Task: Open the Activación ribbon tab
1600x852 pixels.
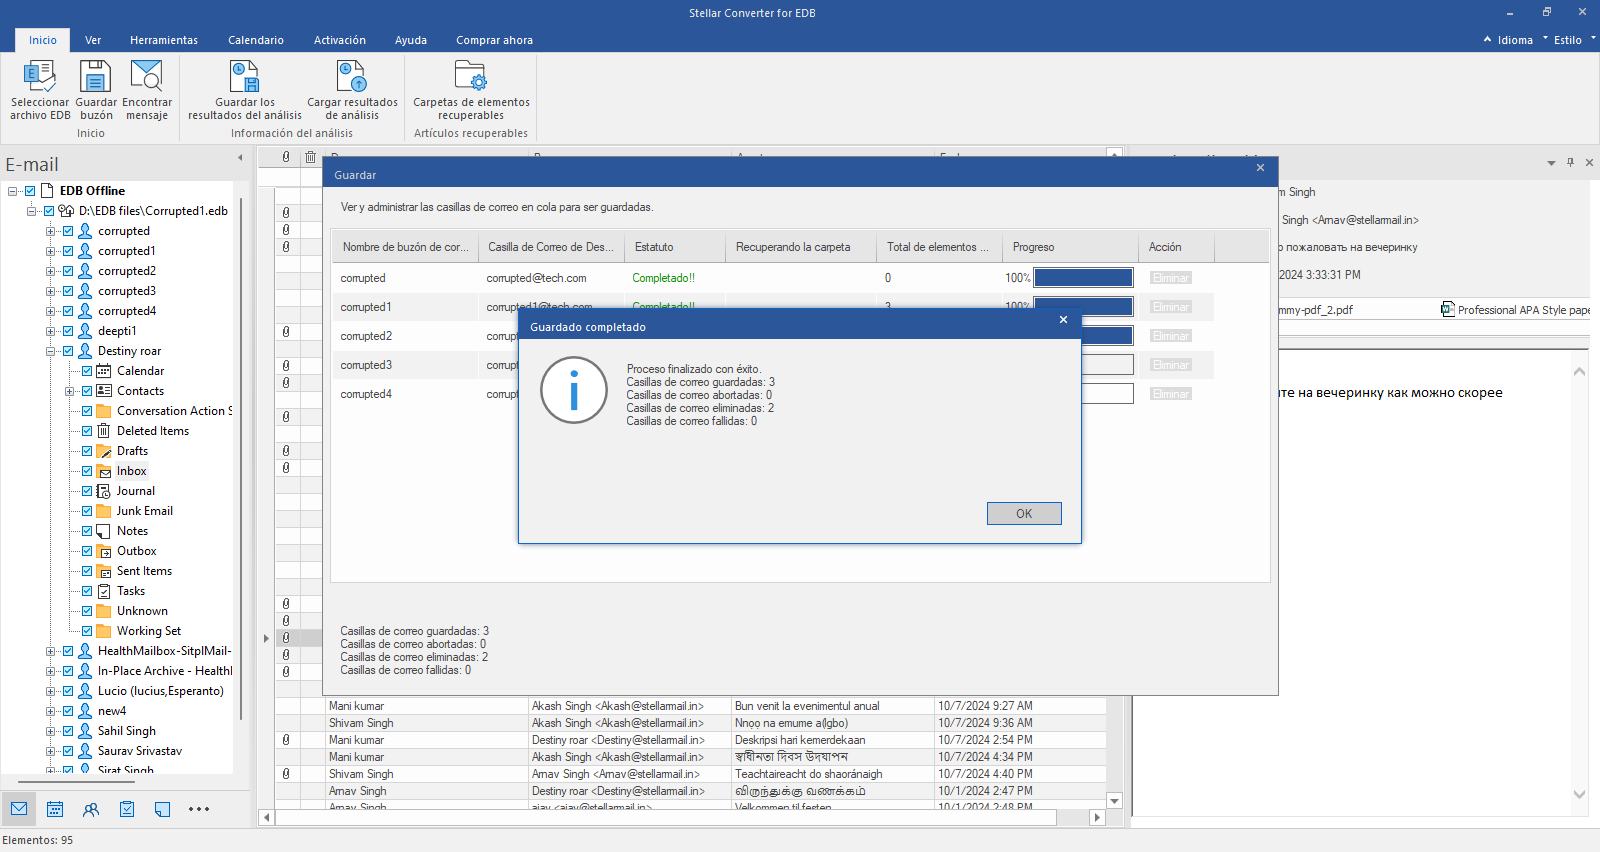Action: click(340, 40)
